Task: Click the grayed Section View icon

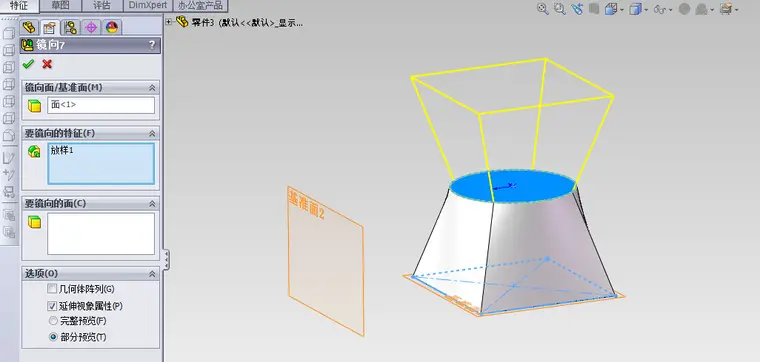Action: (594, 9)
